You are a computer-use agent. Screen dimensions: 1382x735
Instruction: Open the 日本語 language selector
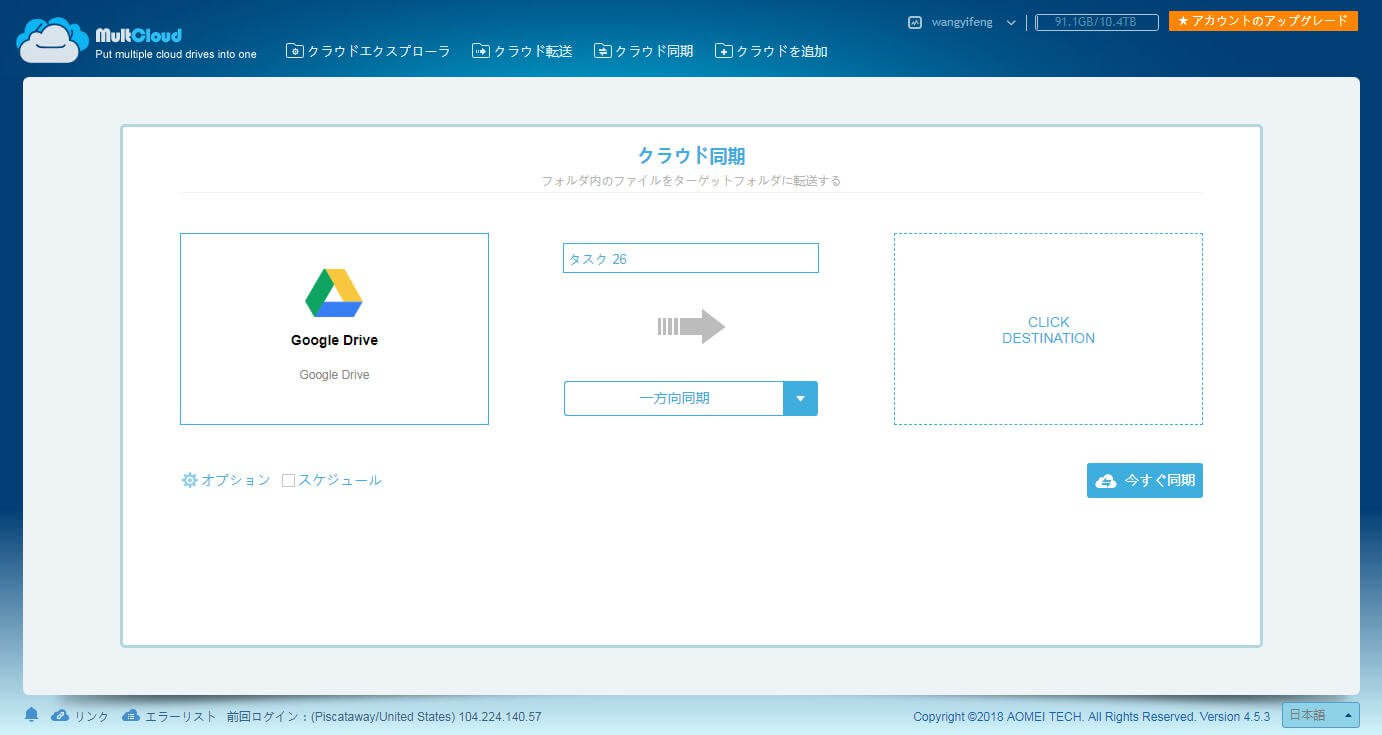1320,715
